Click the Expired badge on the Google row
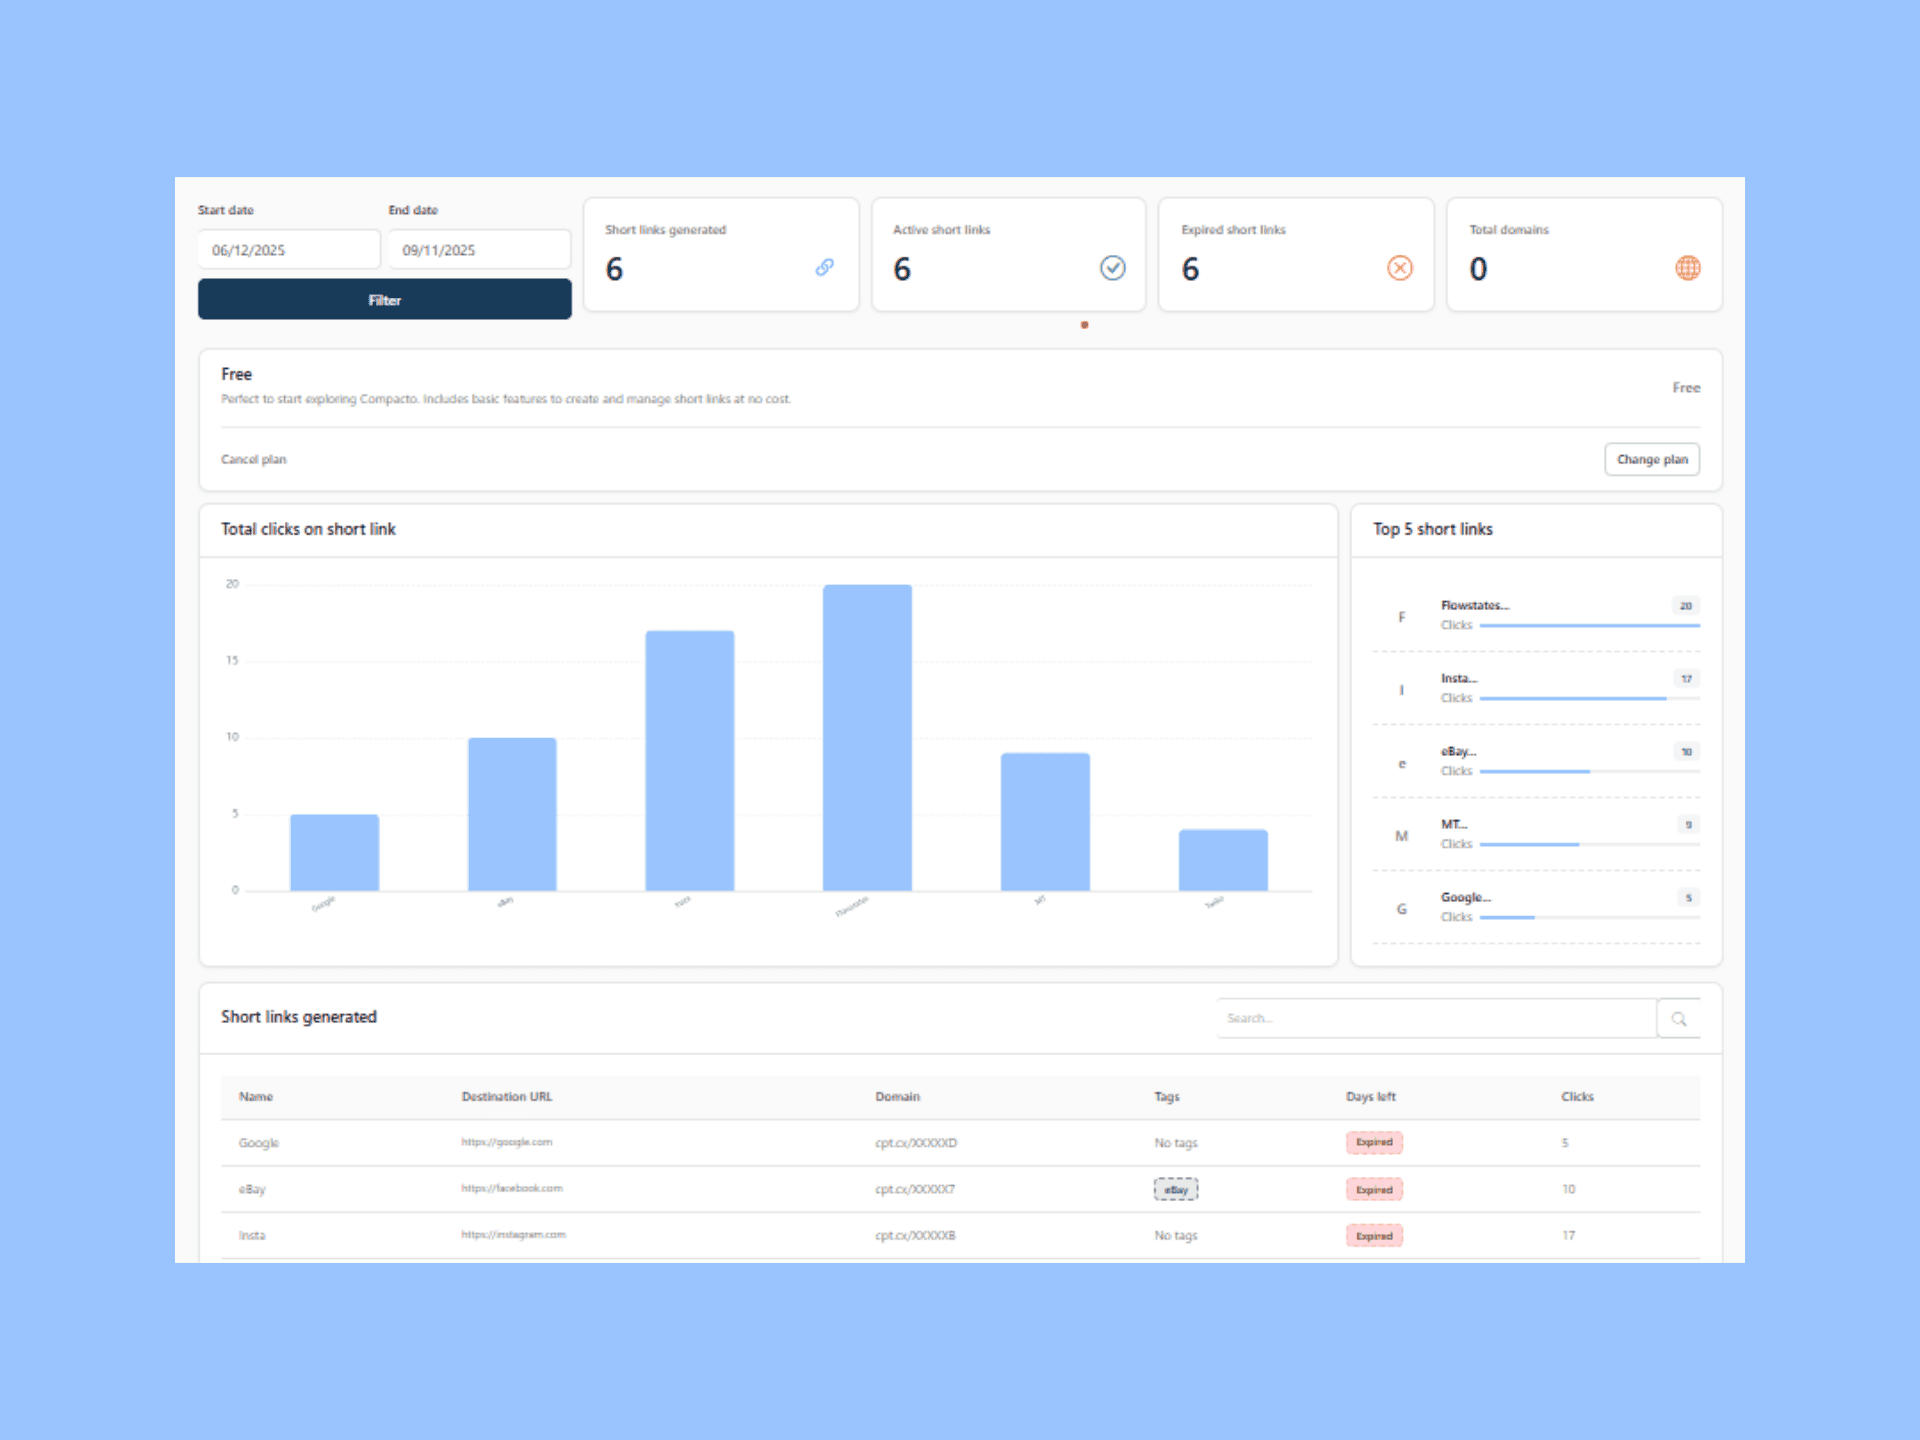Image resolution: width=1920 pixels, height=1440 pixels. coord(1374,1142)
